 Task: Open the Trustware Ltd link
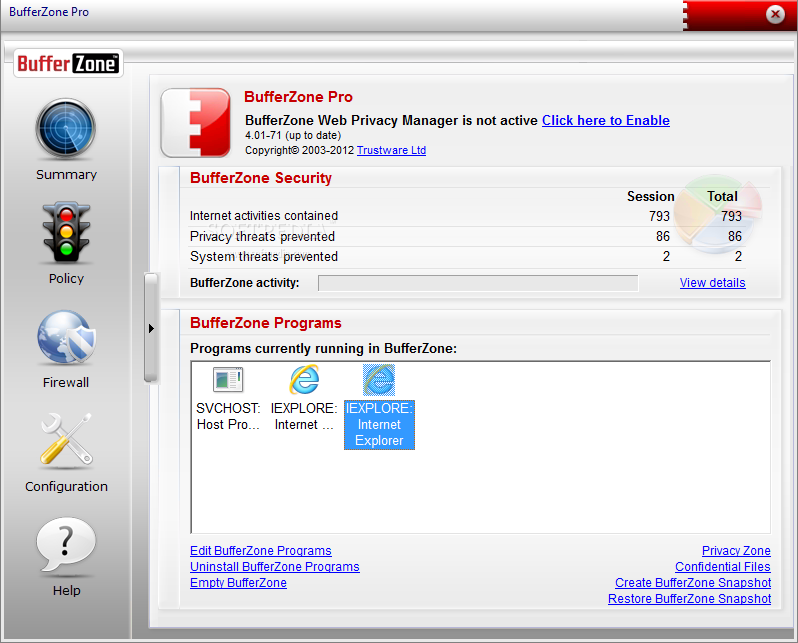pyautogui.click(x=391, y=150)
